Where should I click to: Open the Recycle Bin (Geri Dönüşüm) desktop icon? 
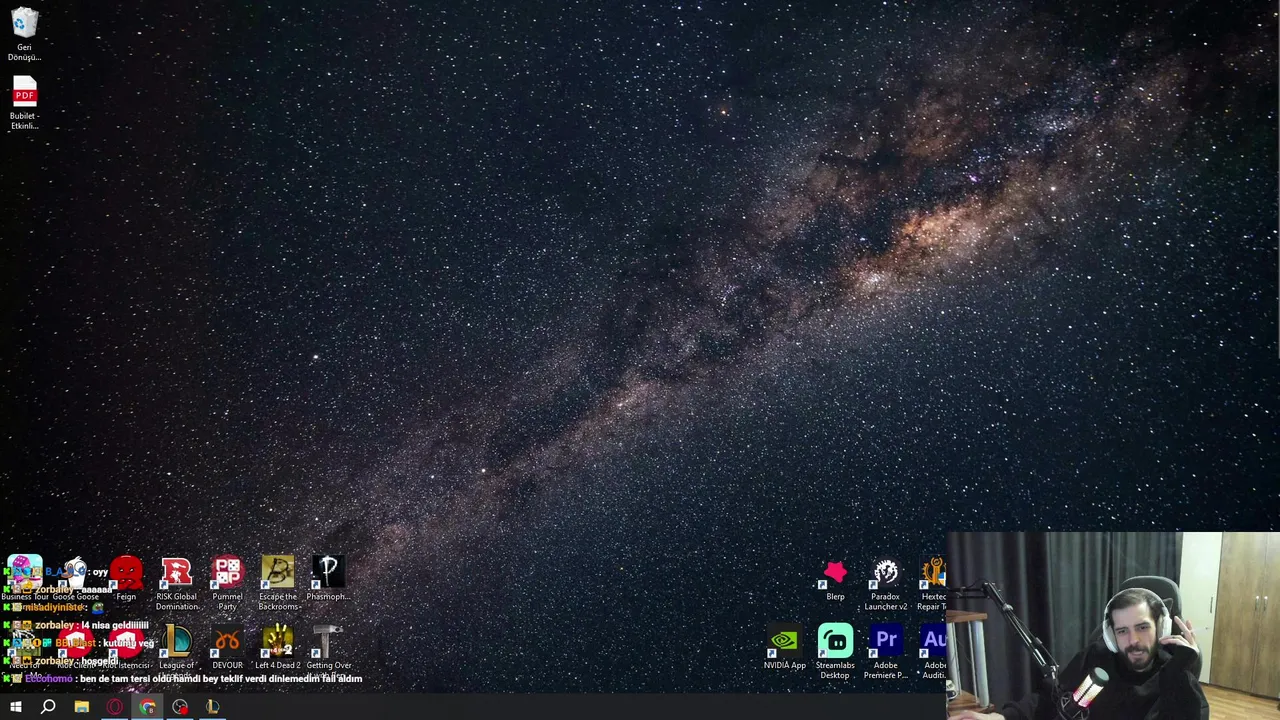tap(24, 33)
